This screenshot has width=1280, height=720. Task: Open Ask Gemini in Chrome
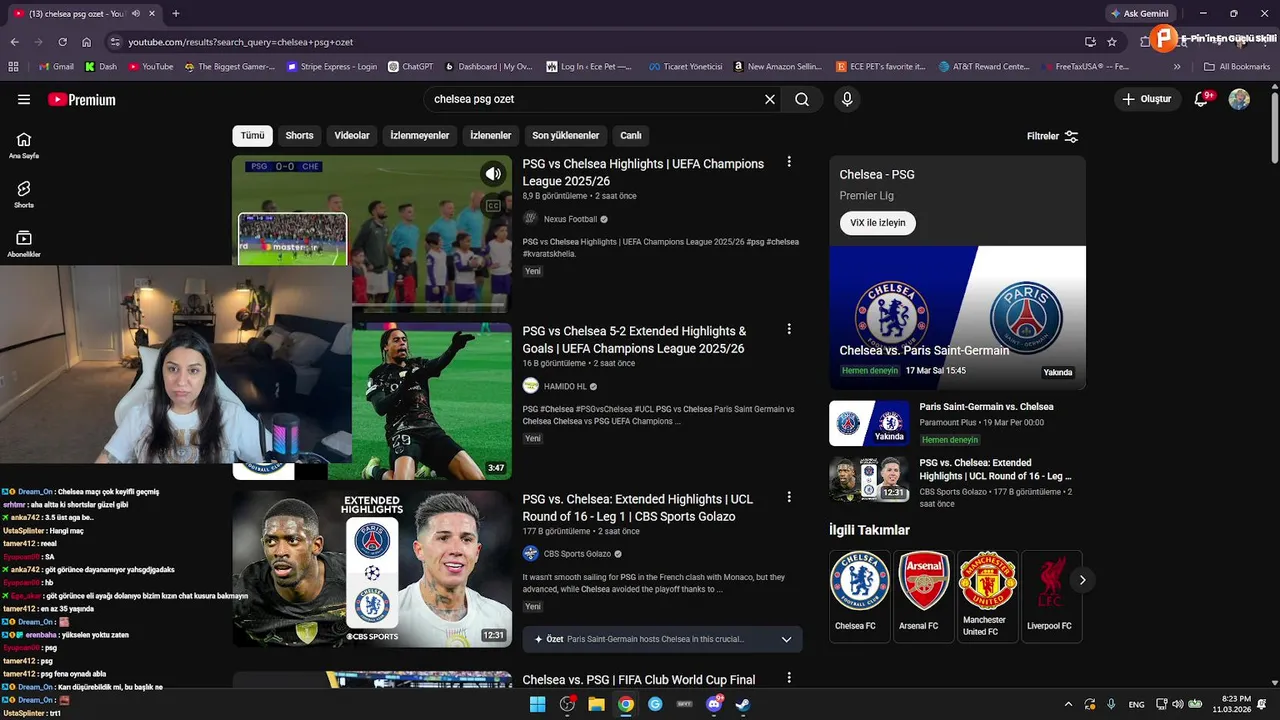(1139, 13)
